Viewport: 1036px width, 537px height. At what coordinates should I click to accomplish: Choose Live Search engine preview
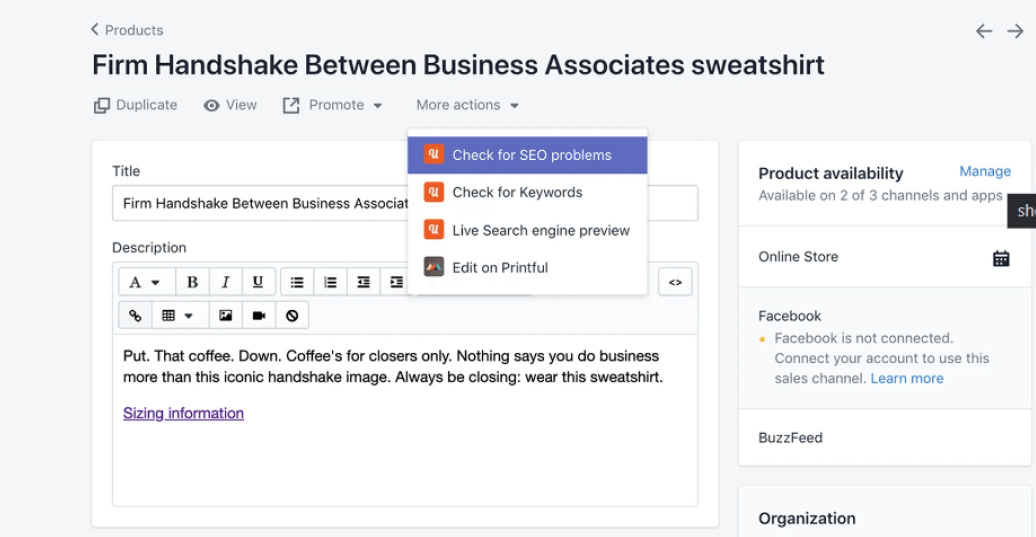[x=527, y=230]
